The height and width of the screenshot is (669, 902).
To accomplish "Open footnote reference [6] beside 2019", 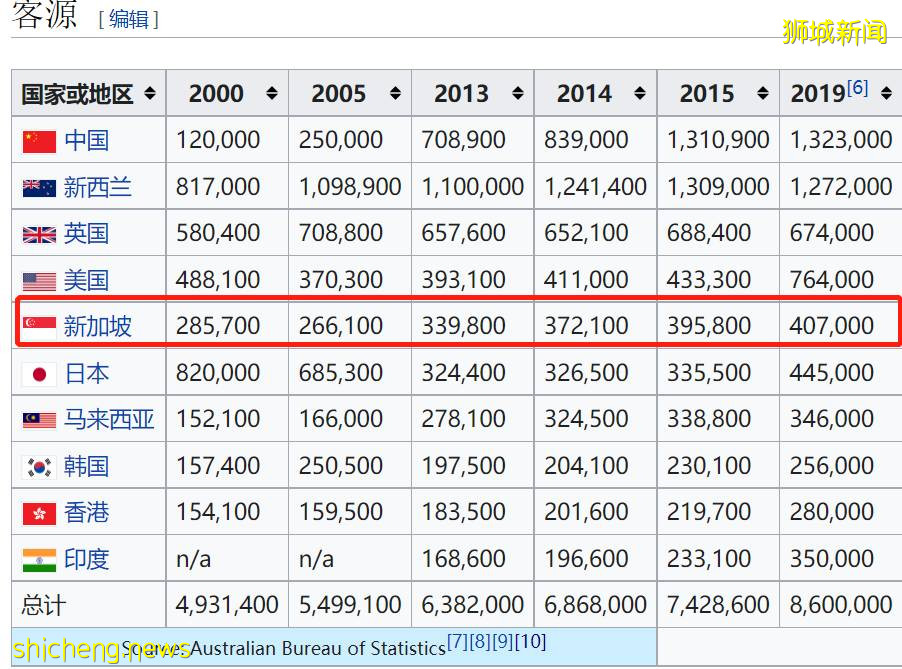I will point(857,88).
